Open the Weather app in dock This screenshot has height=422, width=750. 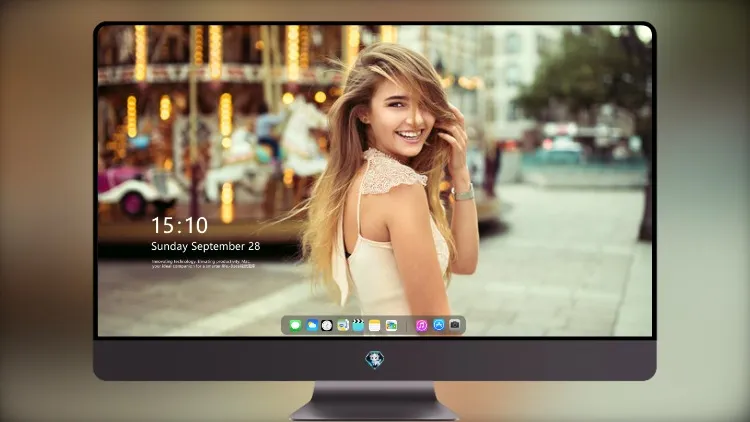coord(312,325)
